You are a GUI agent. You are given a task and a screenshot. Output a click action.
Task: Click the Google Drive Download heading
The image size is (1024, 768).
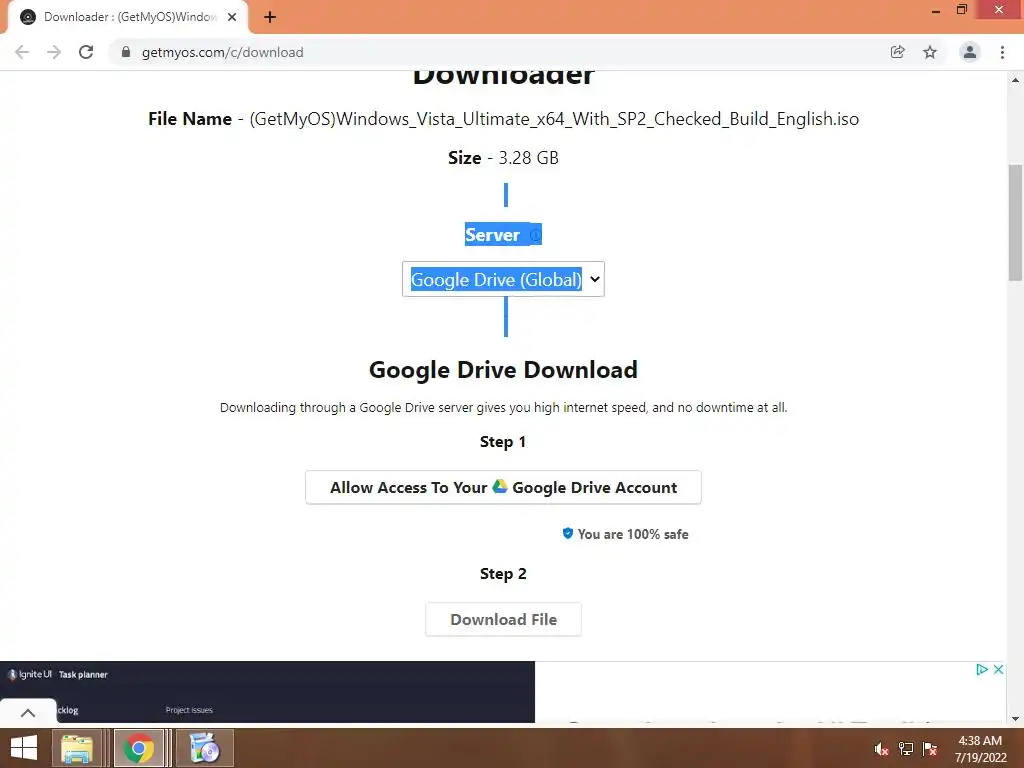point(504,370)
